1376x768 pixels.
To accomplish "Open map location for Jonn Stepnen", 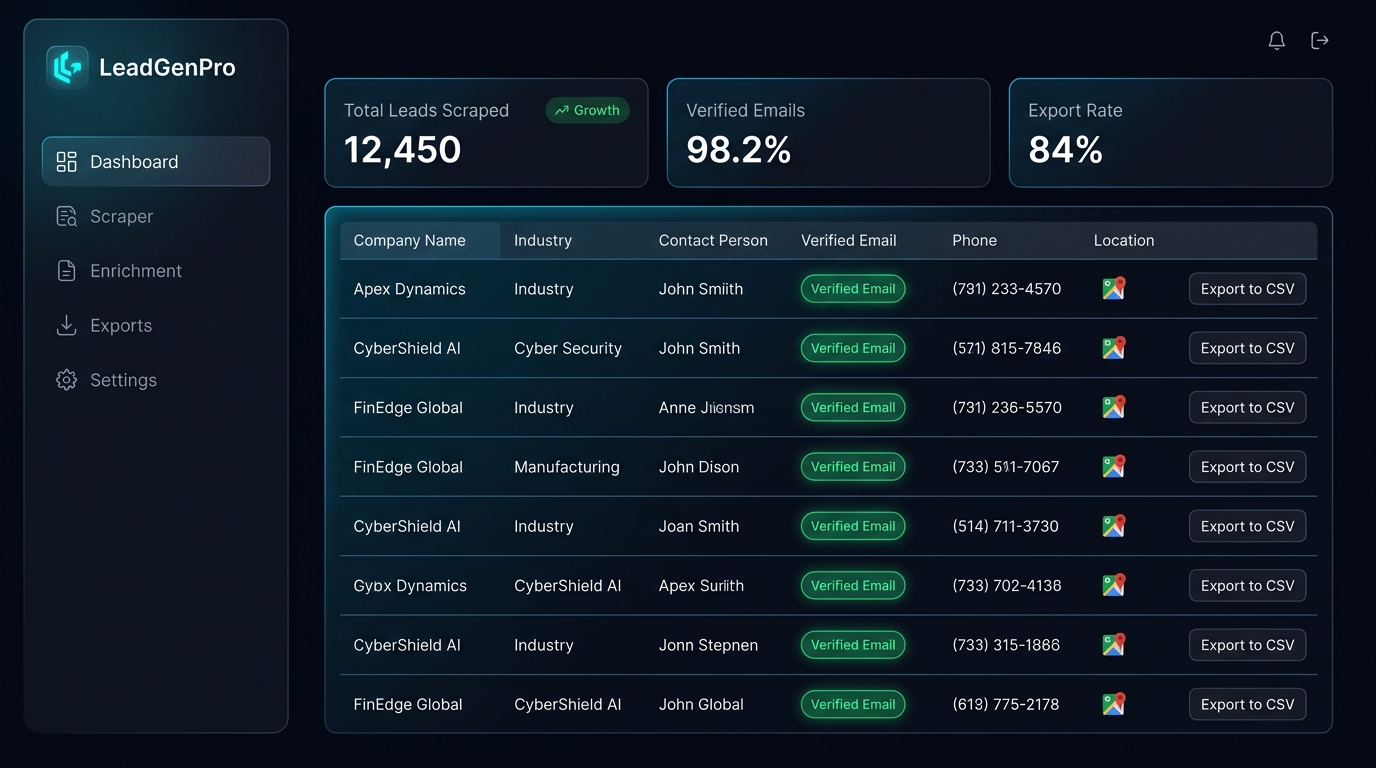I will pyautogui.click(x=1114, y=645).
